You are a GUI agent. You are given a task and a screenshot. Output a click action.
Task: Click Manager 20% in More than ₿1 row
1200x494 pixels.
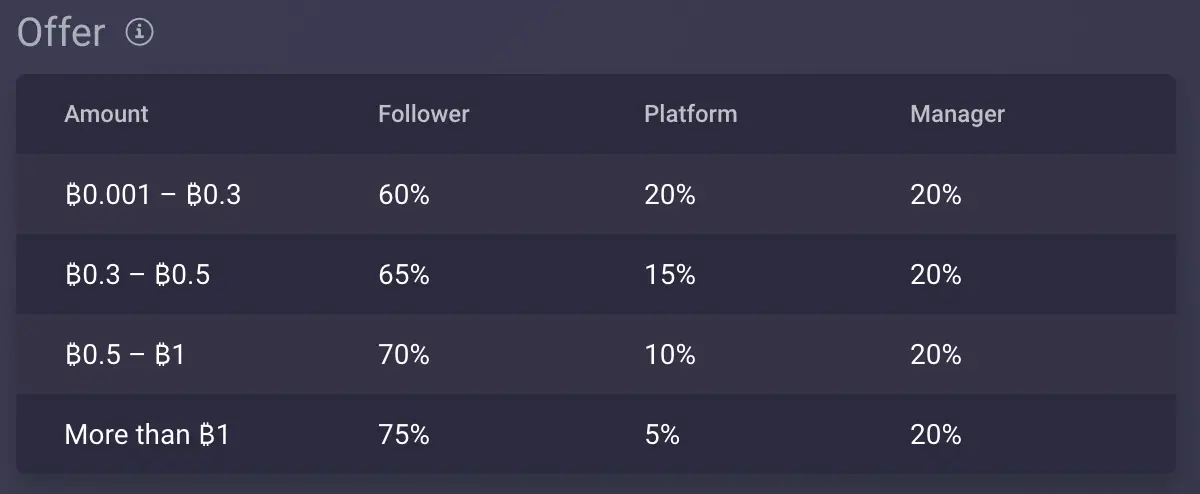pos(936,434)
